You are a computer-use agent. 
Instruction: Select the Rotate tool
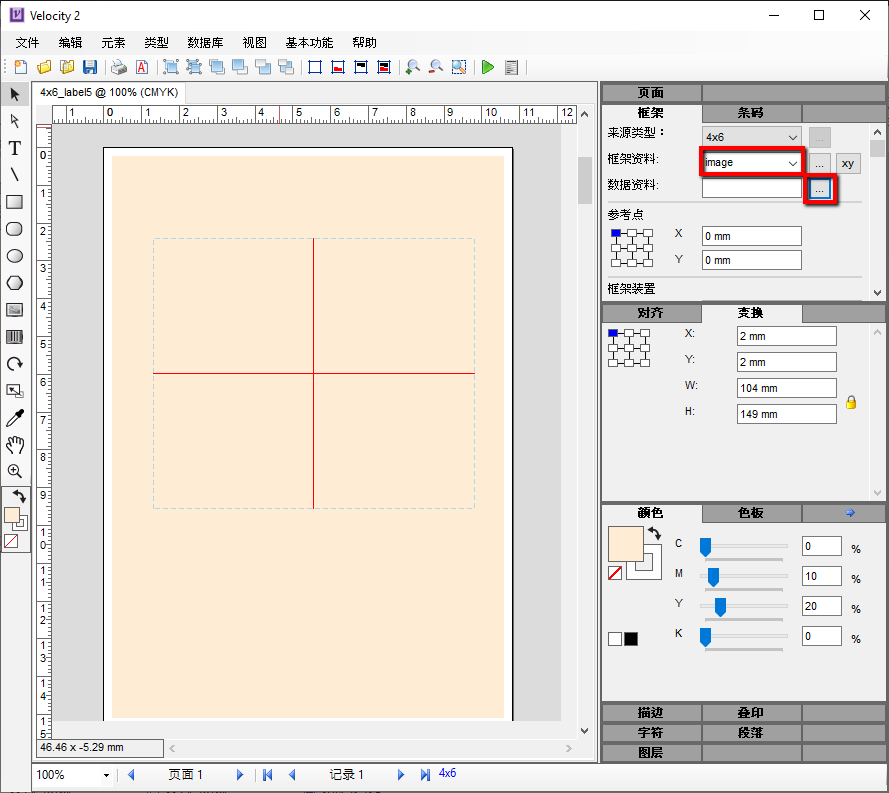[x=15, y=364]
